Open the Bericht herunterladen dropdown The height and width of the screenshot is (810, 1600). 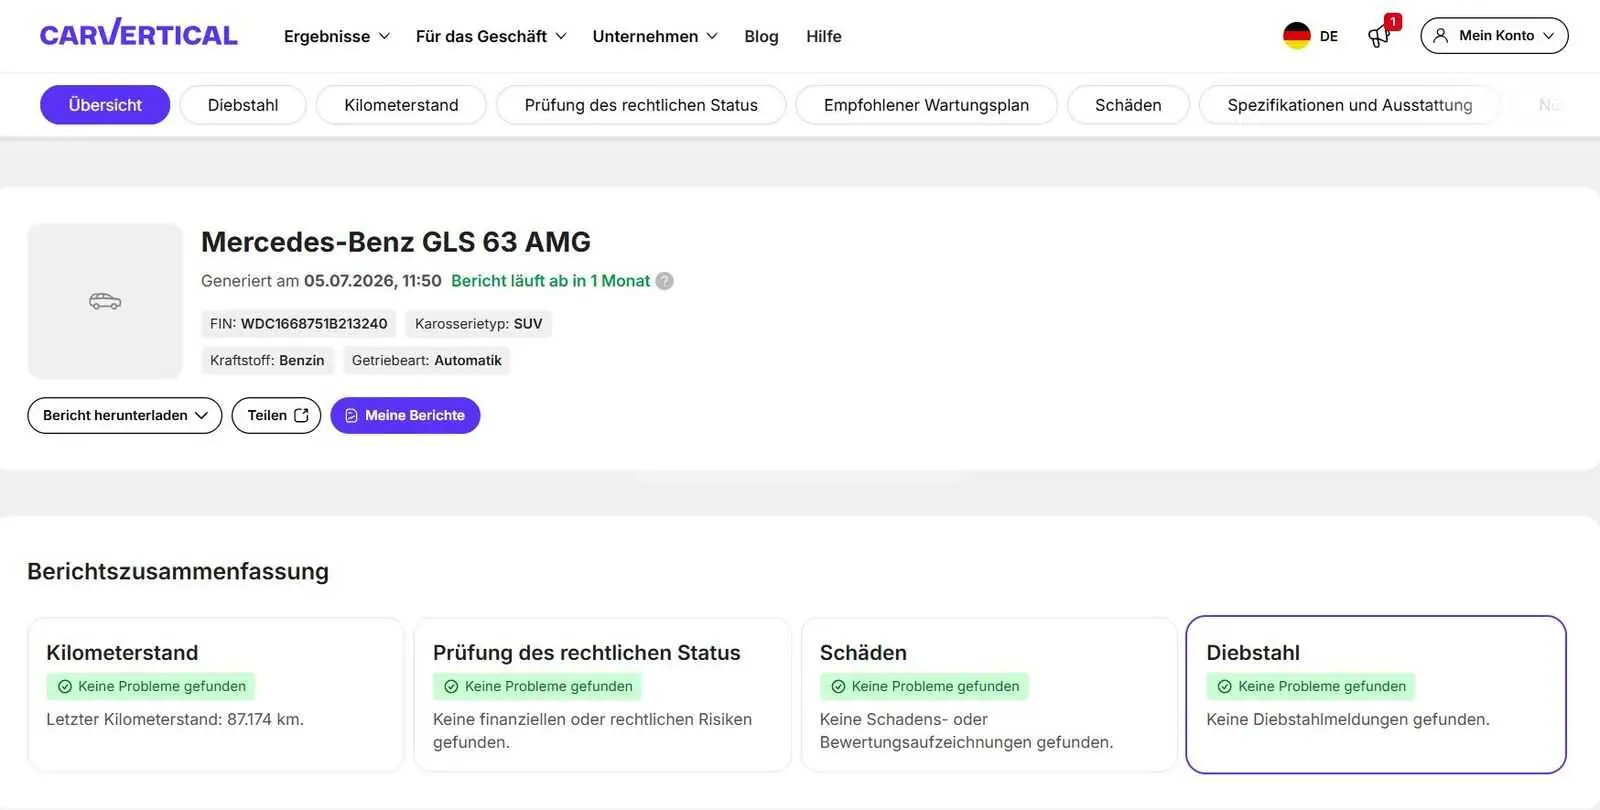pos(125,416)
